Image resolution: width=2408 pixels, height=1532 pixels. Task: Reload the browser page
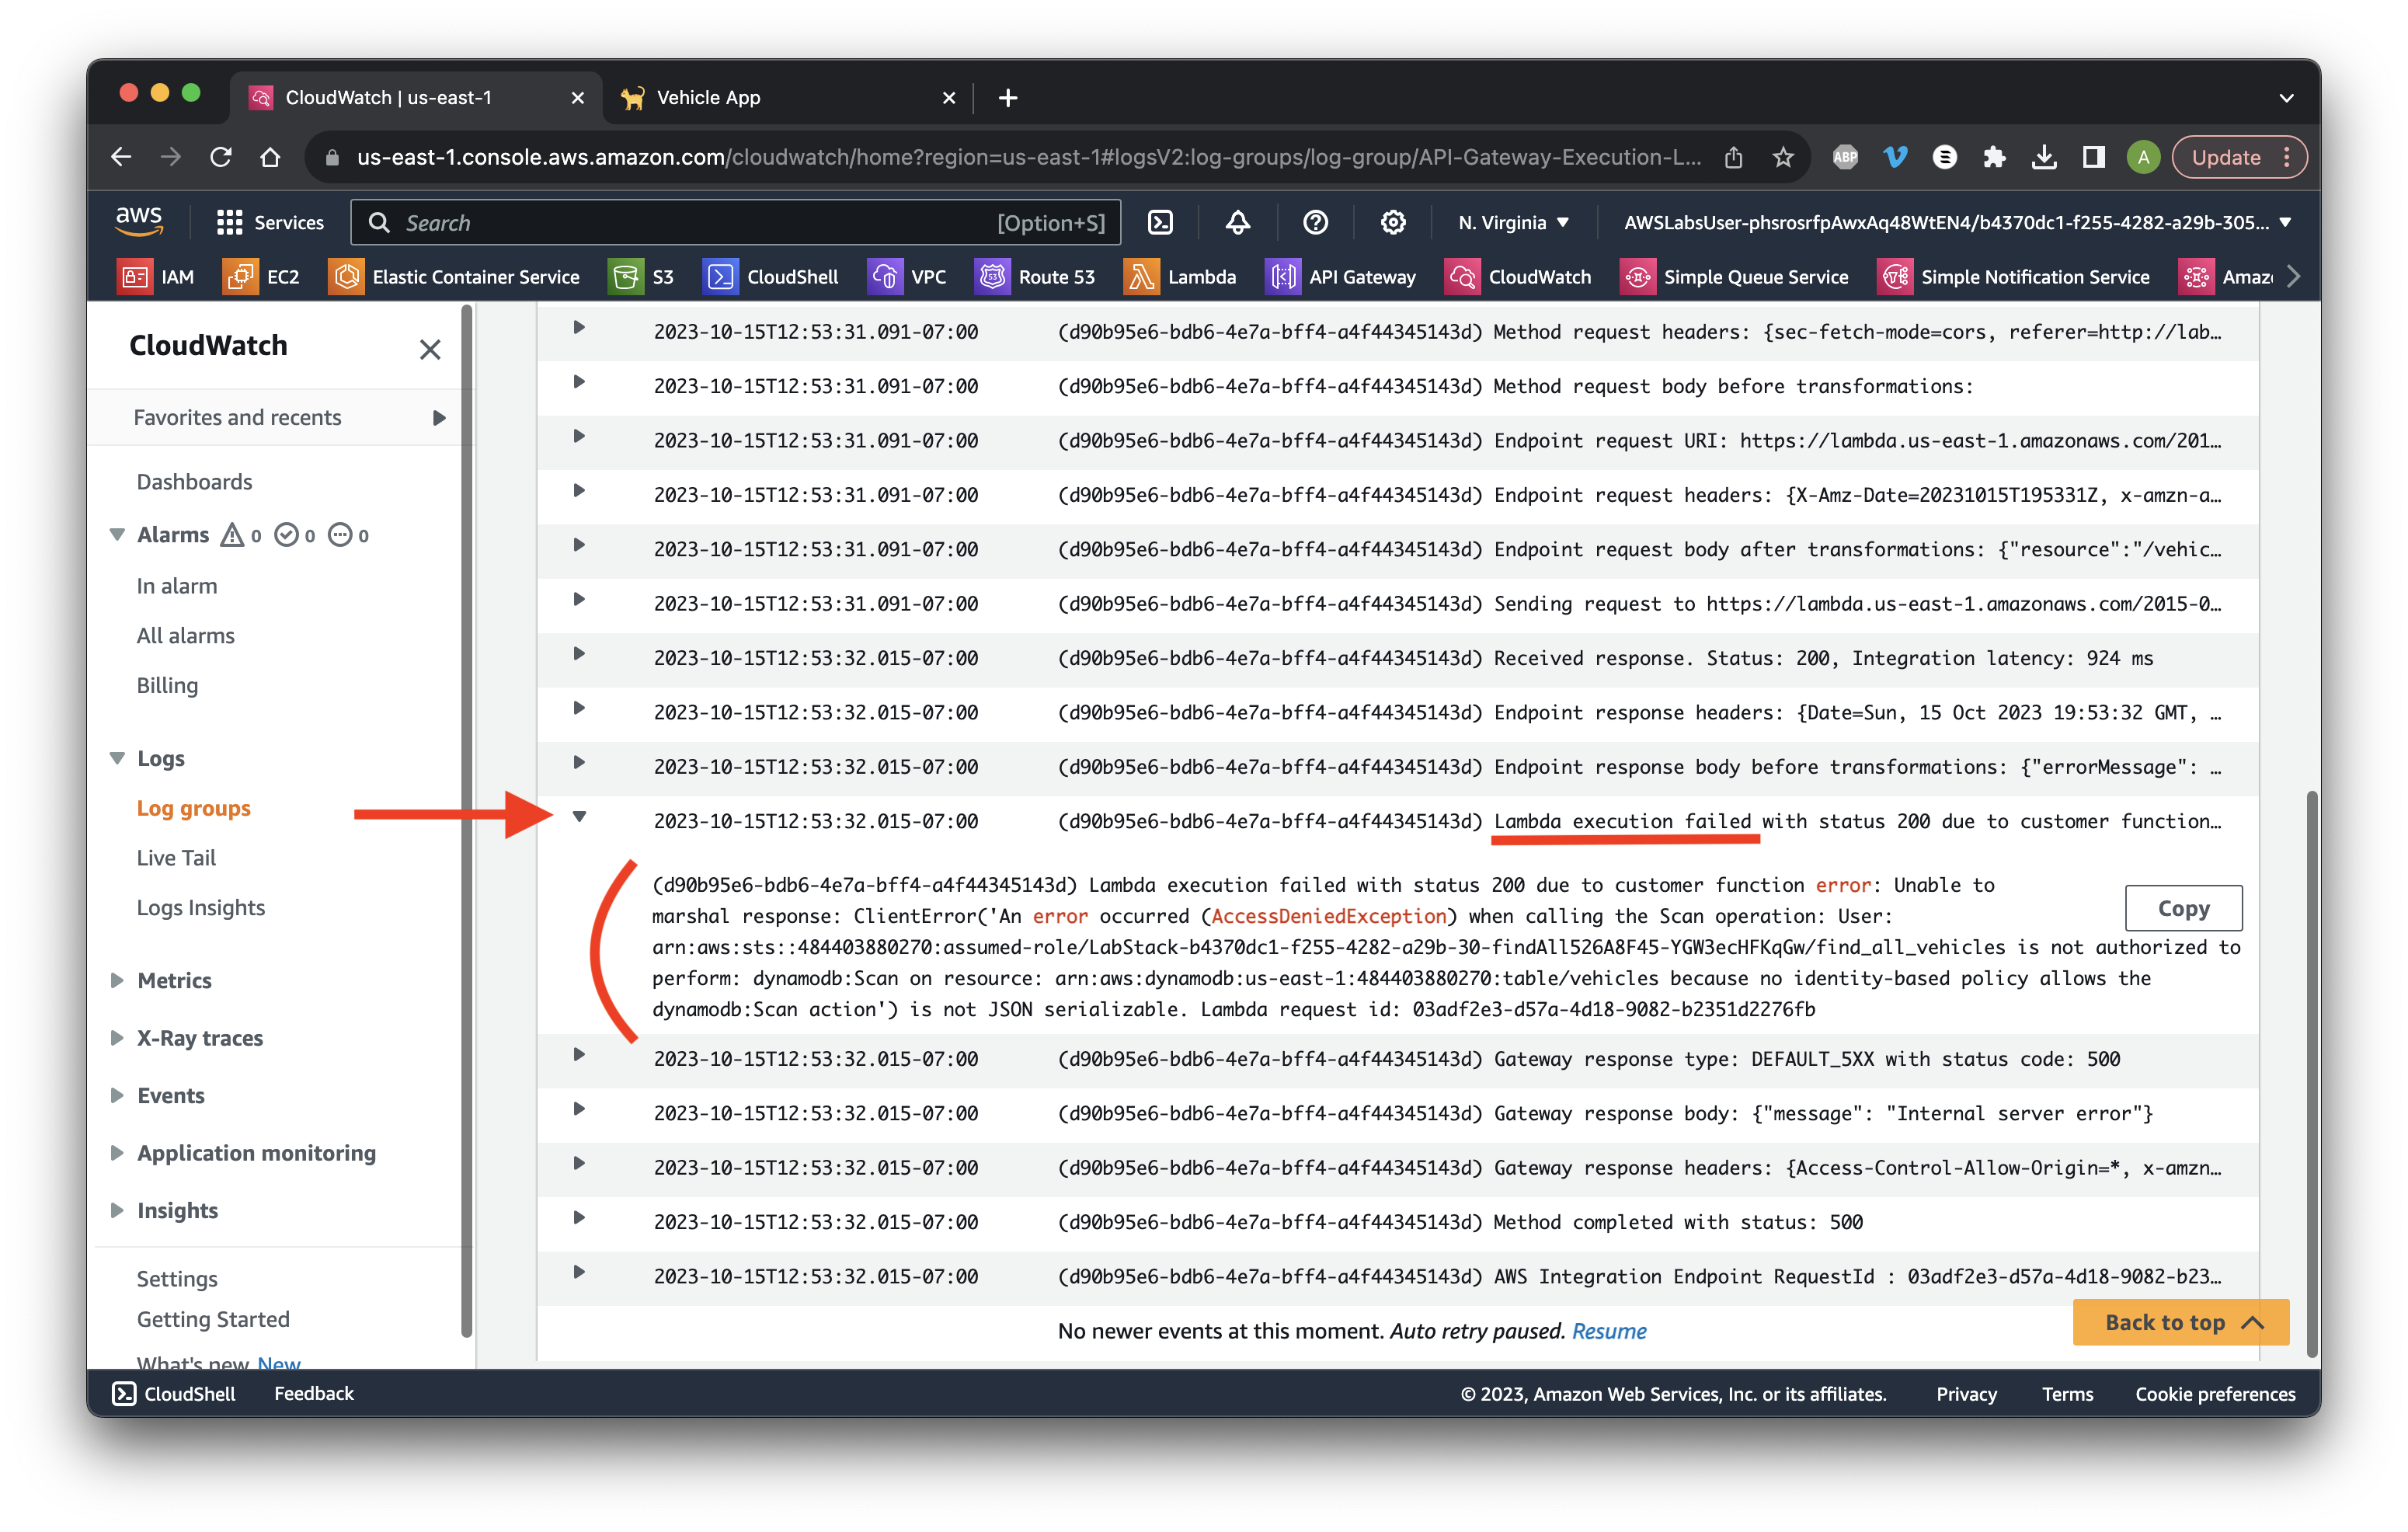point(221,157)
